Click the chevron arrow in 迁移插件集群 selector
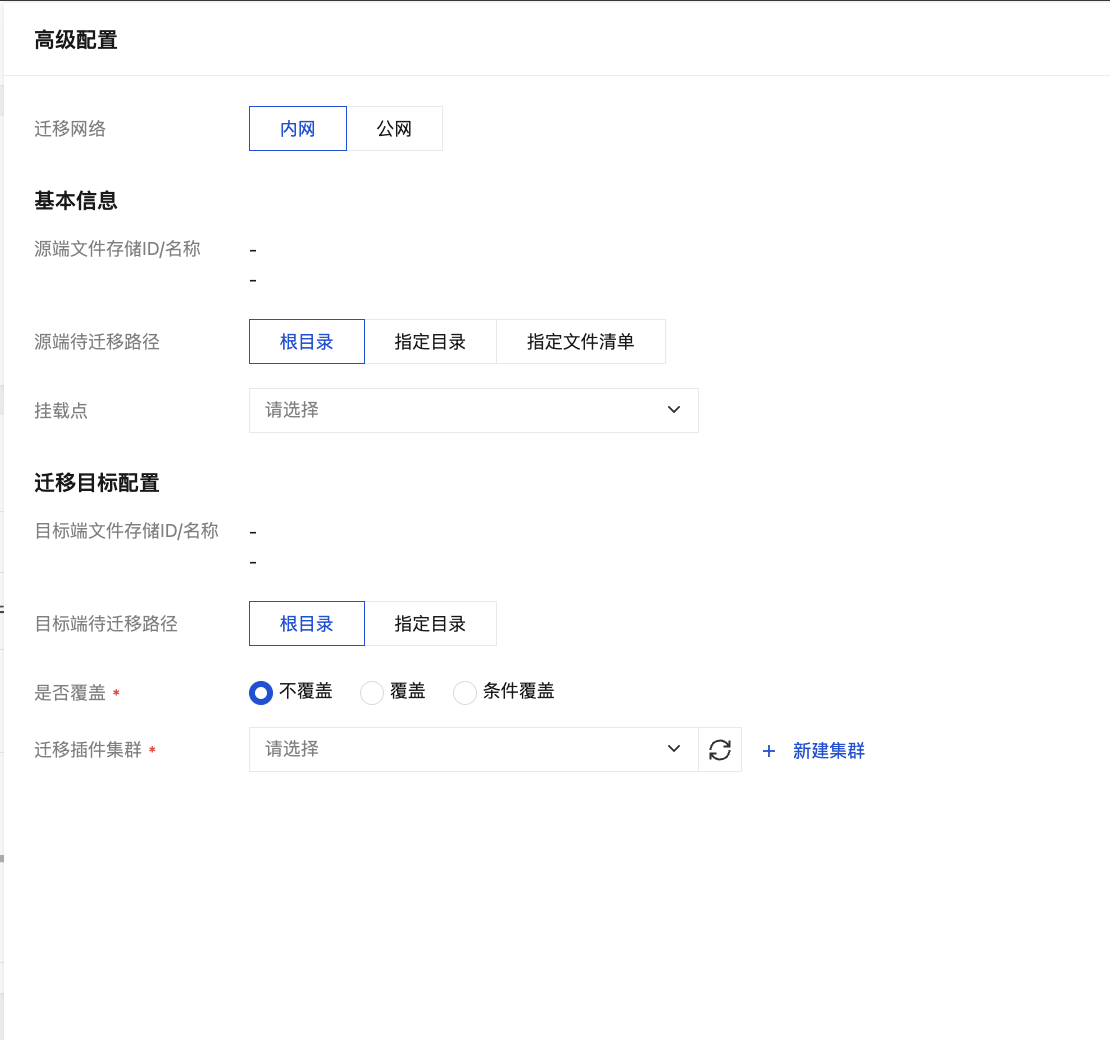 674,750
